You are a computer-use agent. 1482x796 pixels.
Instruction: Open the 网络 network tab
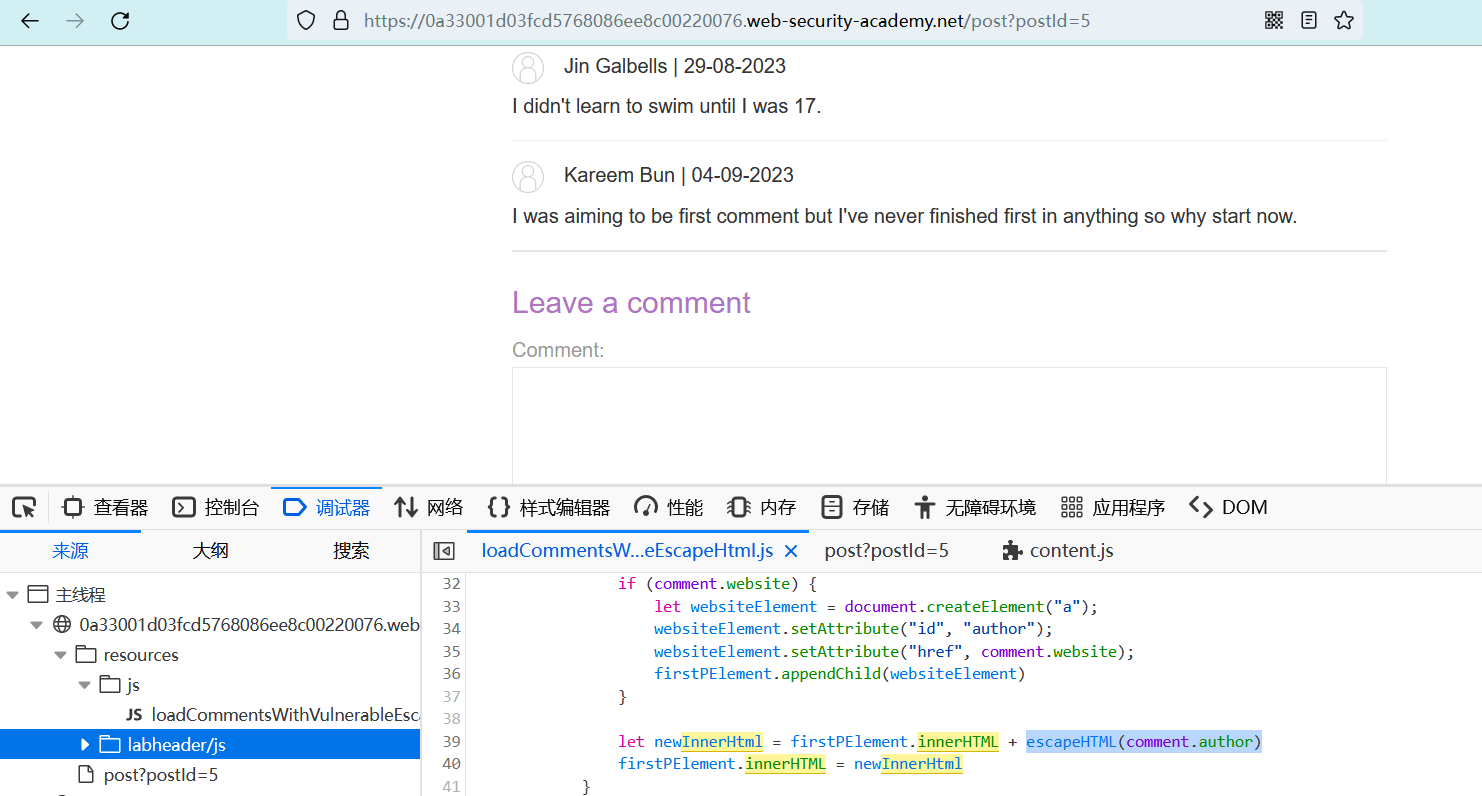tap(429, 507)
